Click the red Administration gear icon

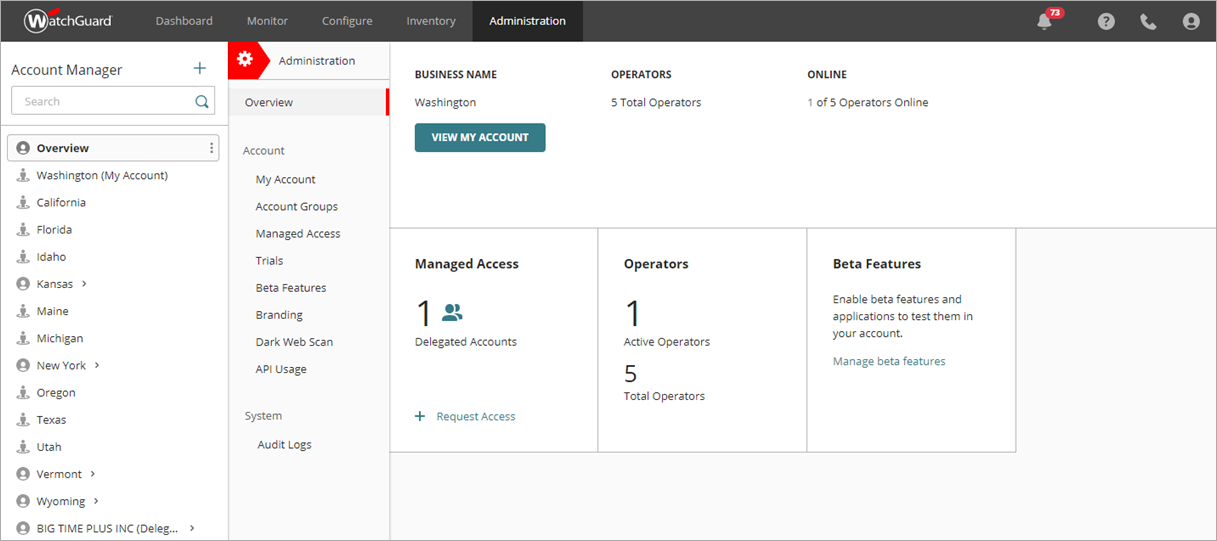(x=245, y=60)
